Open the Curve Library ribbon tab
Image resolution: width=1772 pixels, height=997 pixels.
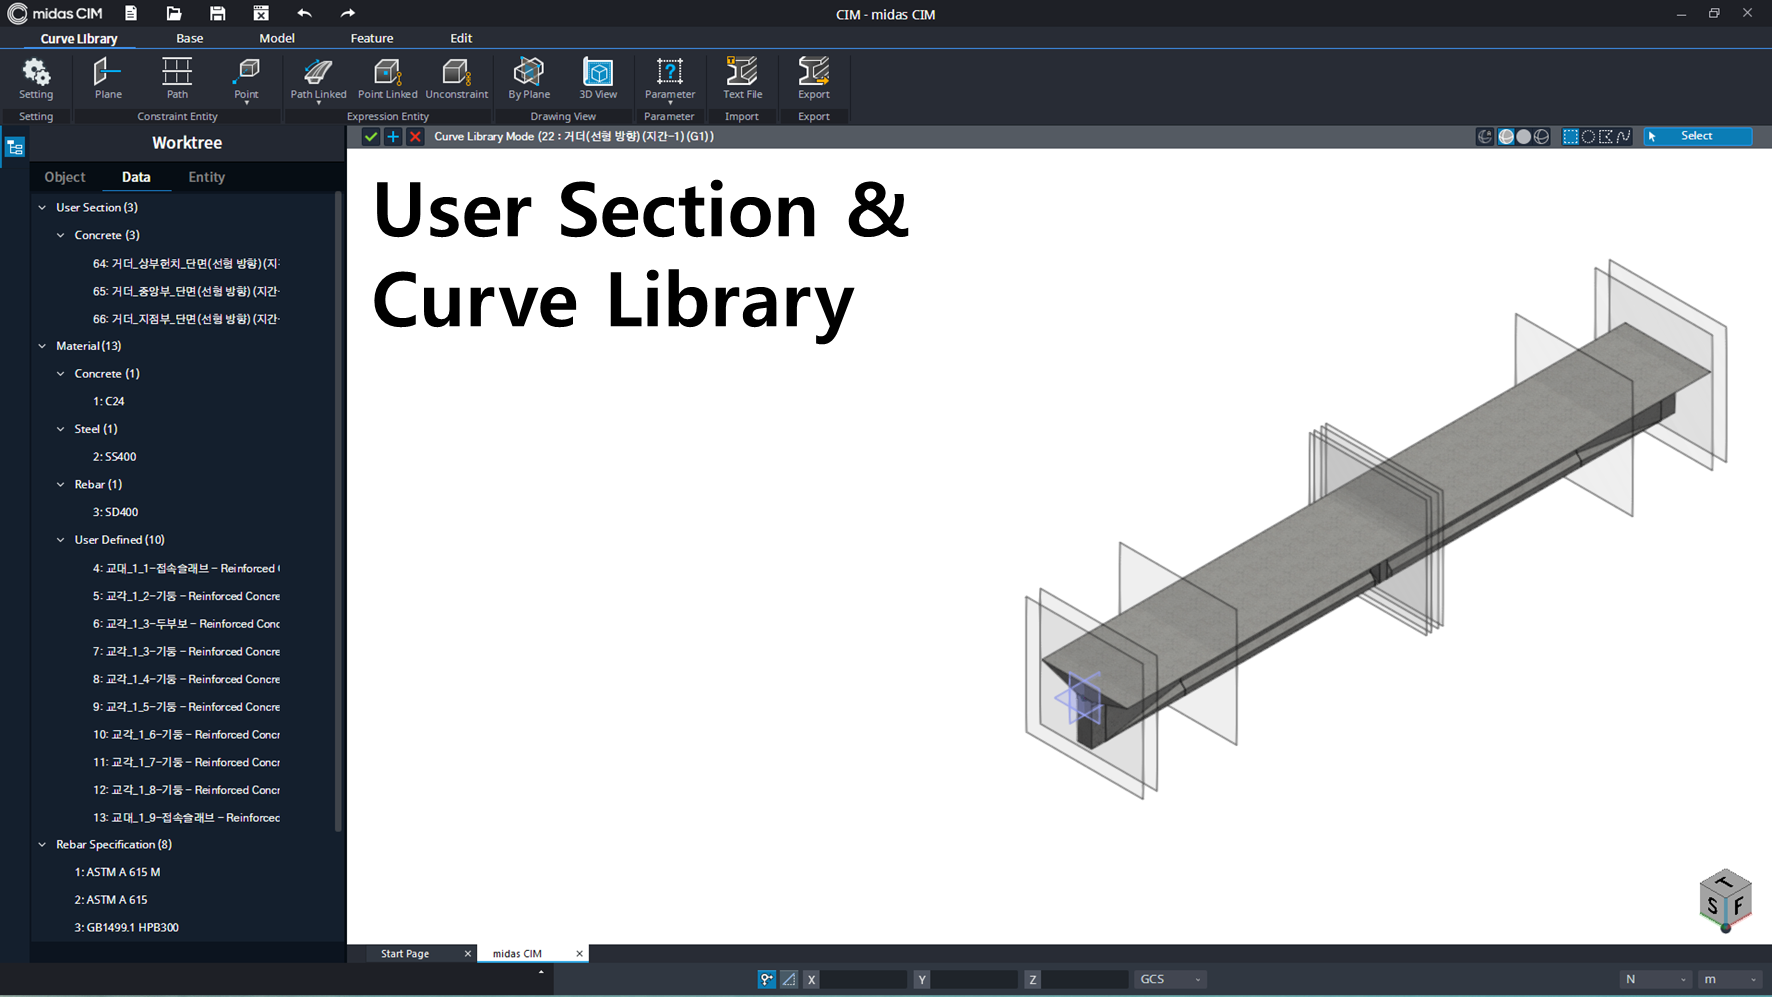[79, 38]
